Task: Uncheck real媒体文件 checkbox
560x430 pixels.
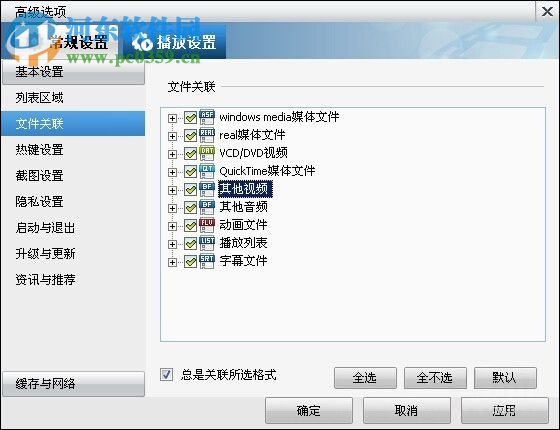Action: [190, 136]
